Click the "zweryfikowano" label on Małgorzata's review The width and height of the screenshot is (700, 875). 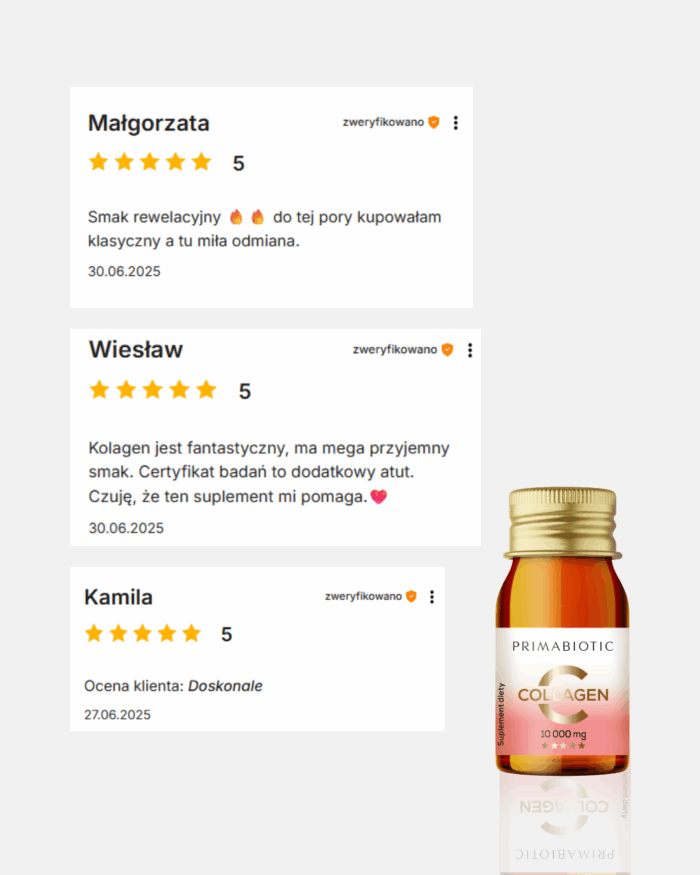pyautogui.click(x=383, y=122)
